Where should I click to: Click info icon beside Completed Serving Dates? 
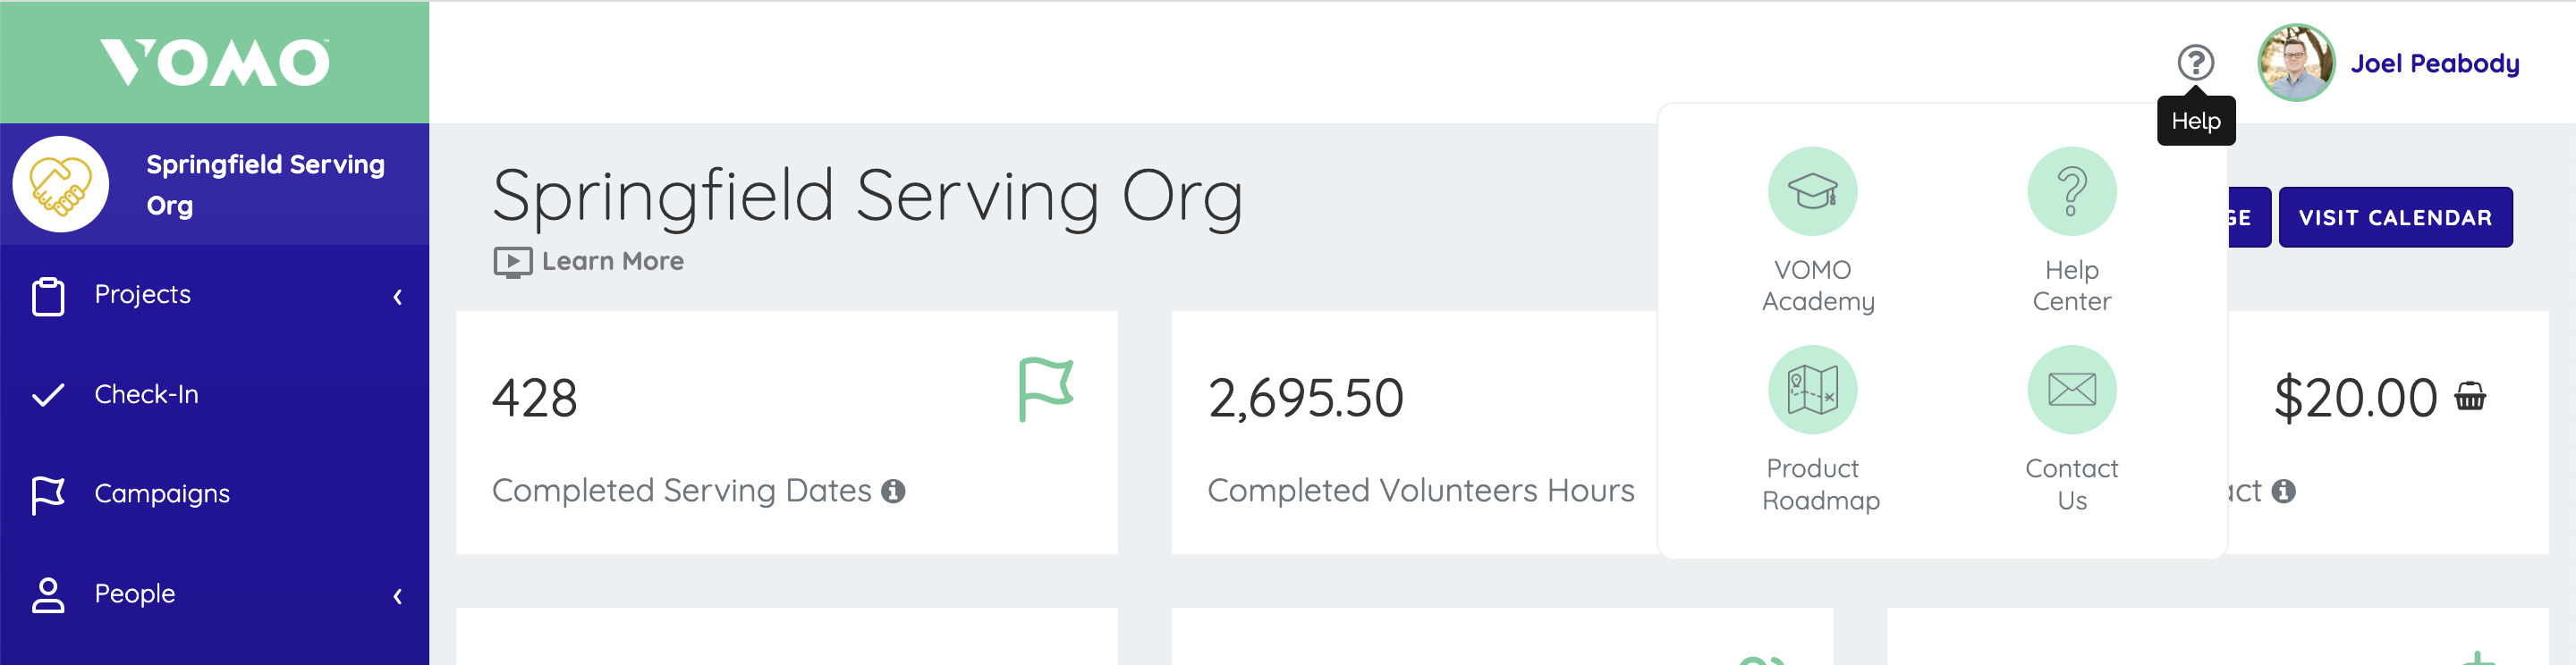[x=893, y=491]
